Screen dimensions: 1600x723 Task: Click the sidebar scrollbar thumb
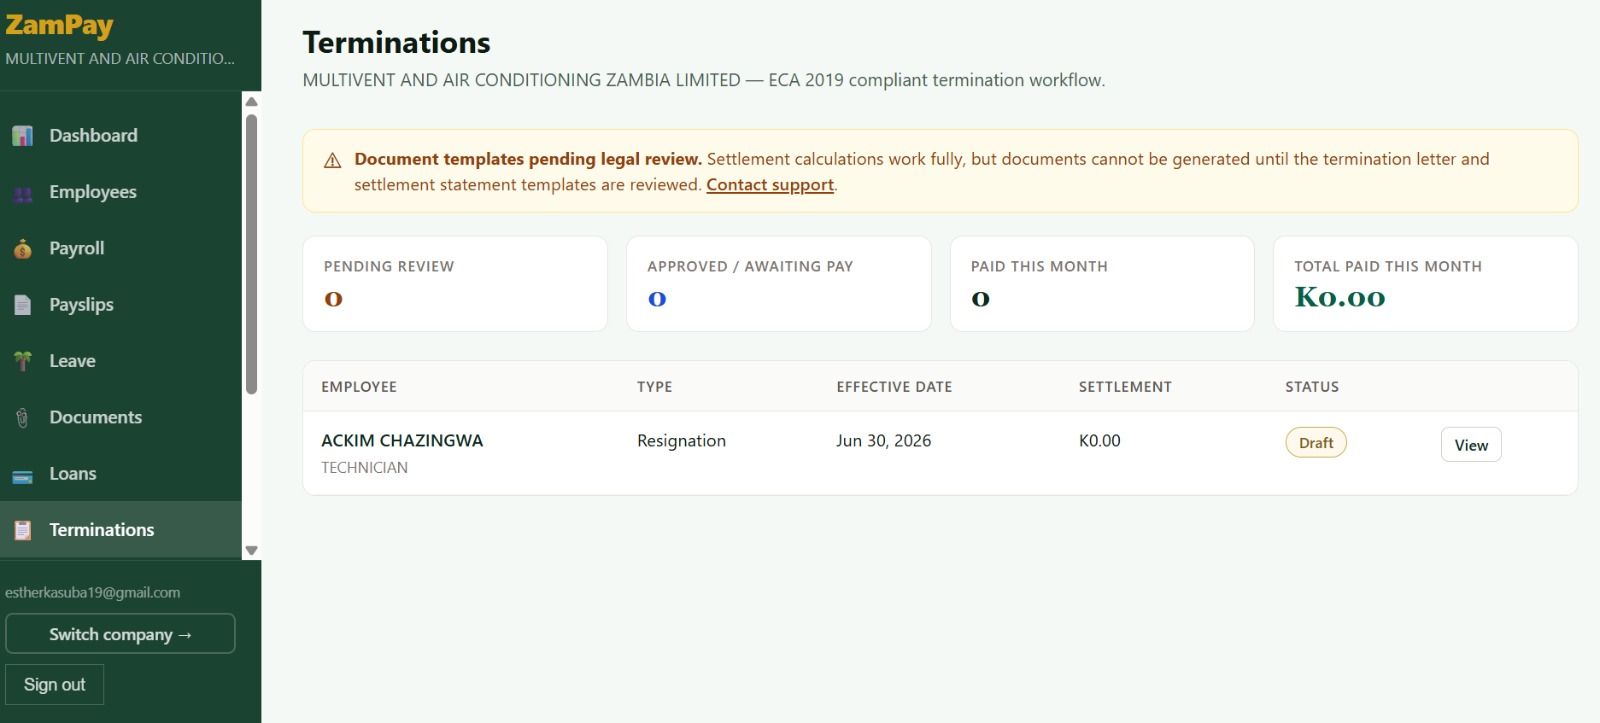[252, 255]
